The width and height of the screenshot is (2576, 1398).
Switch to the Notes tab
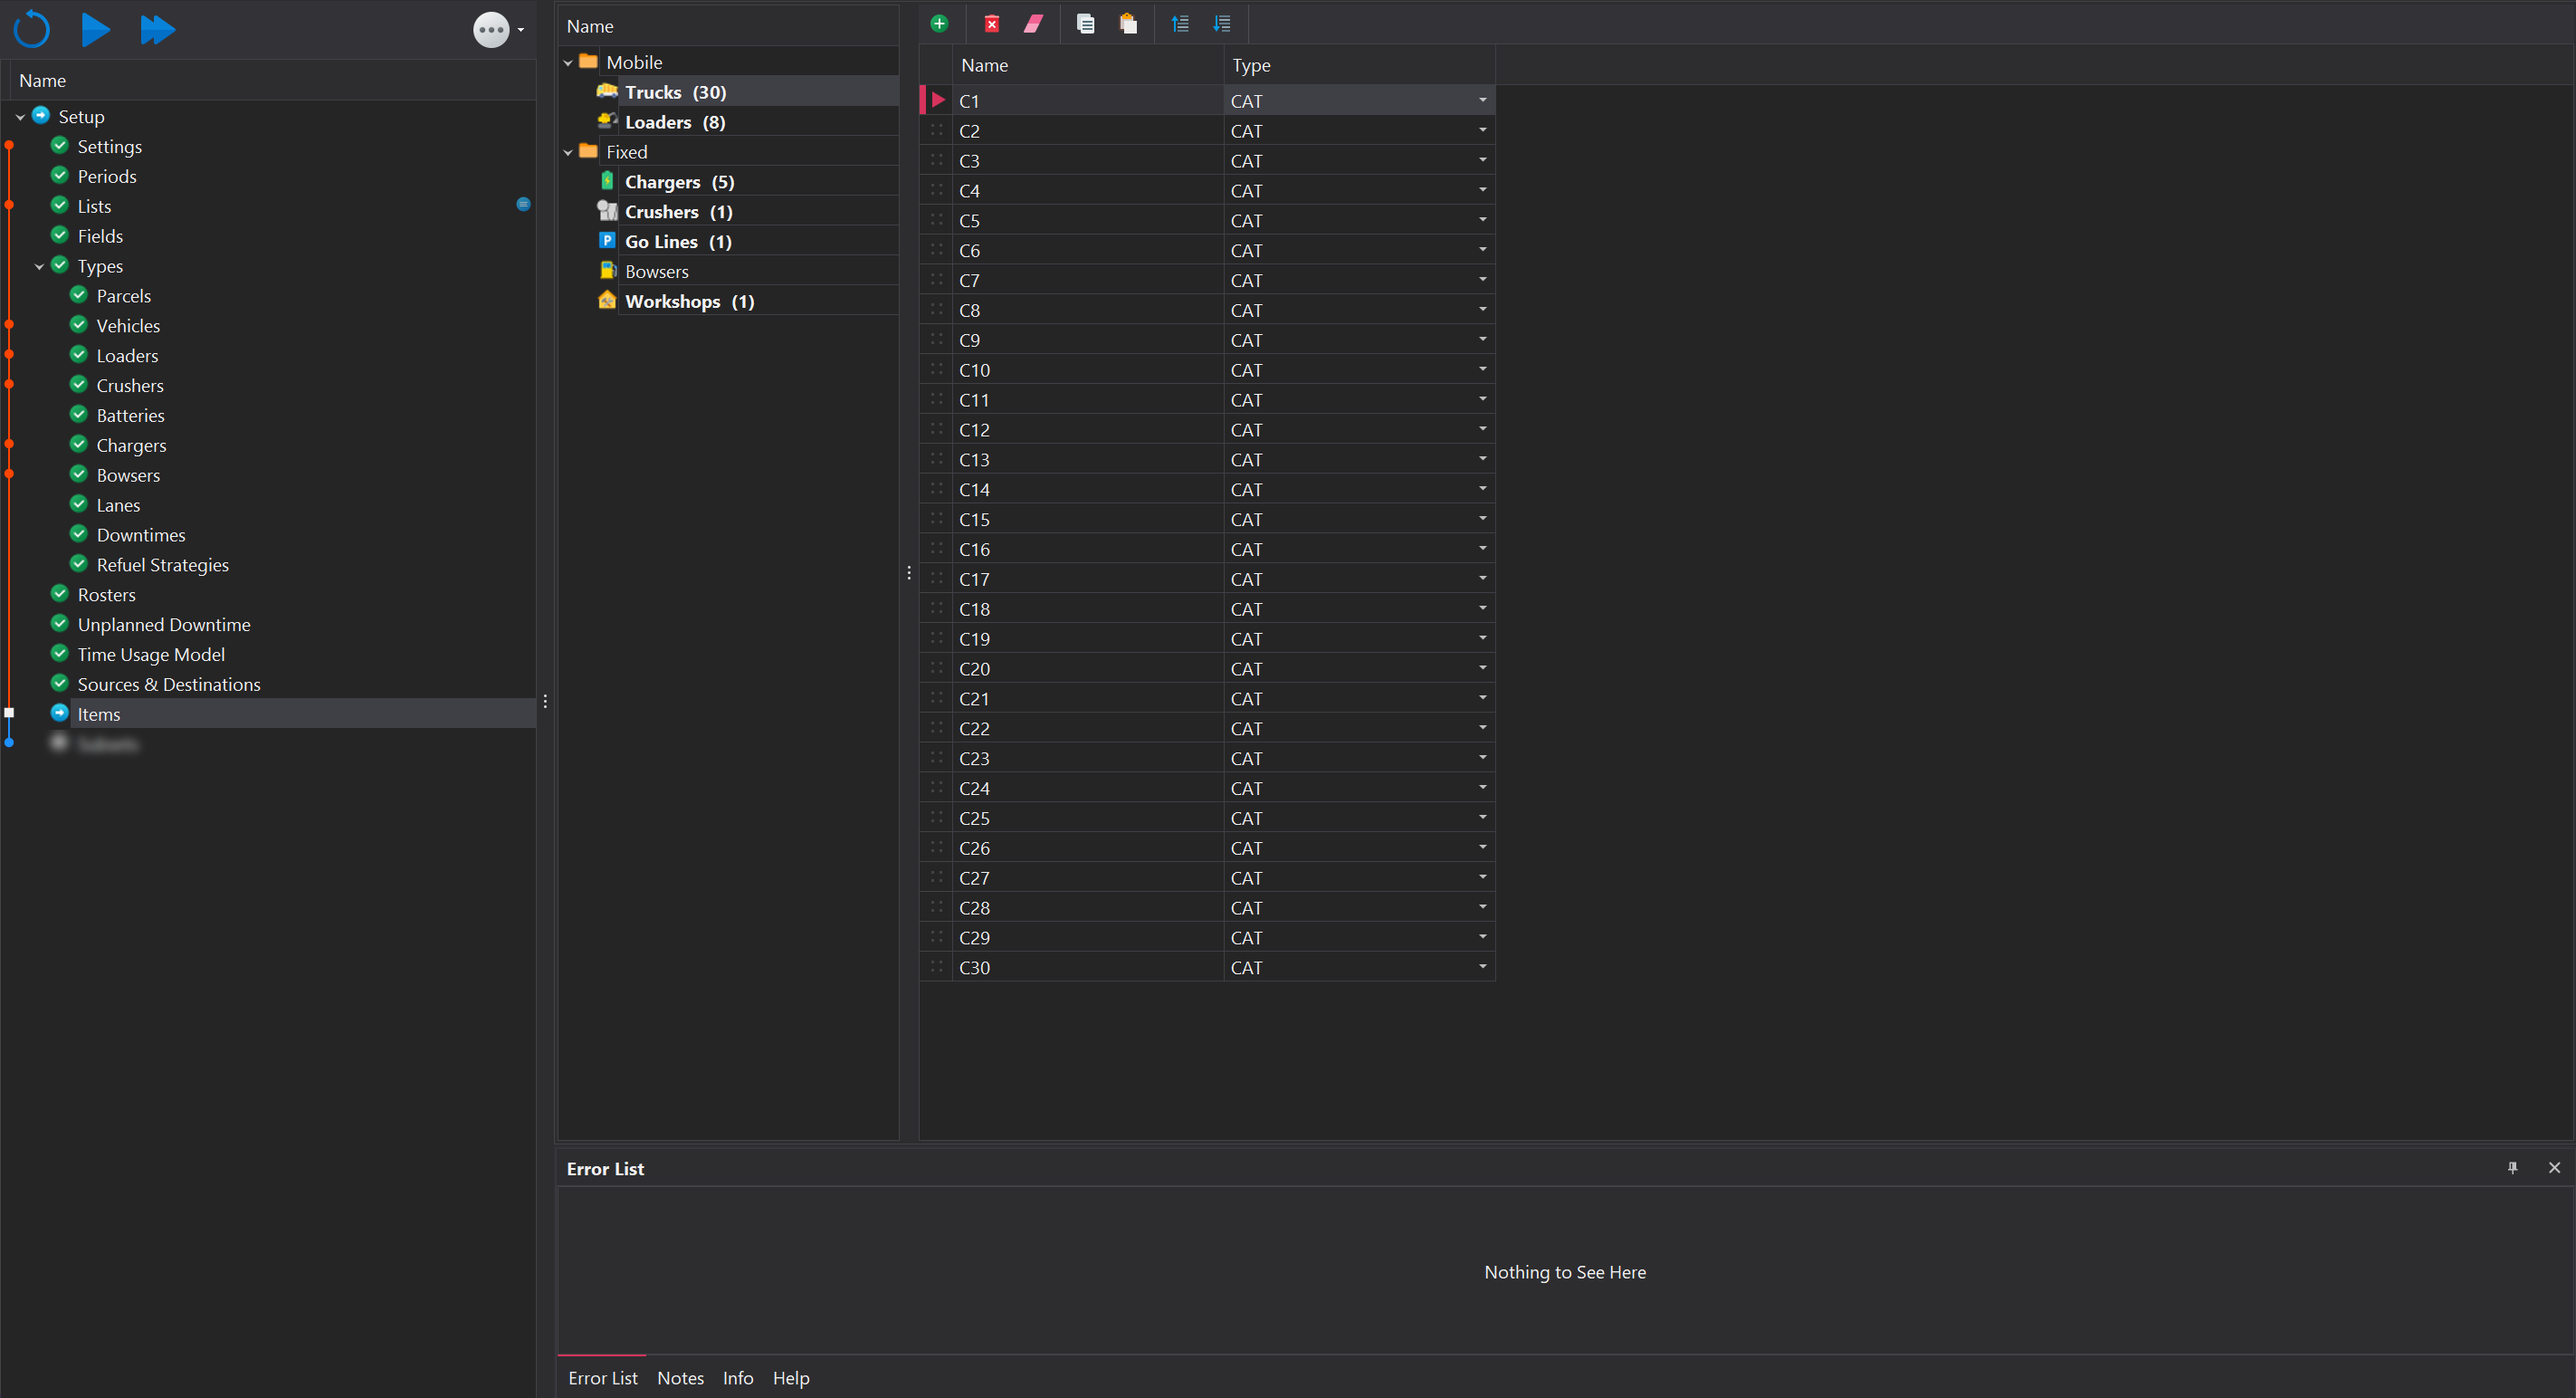pyautogui.click(x=680, y=1377)
